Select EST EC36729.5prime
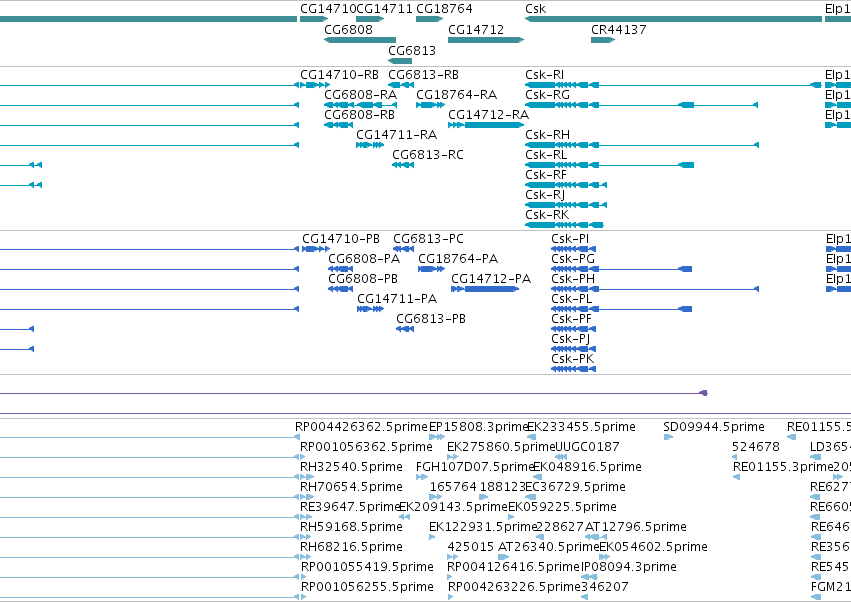Image resolution: width=851 pixels, height=602 pixels. [x=575, y=487]
